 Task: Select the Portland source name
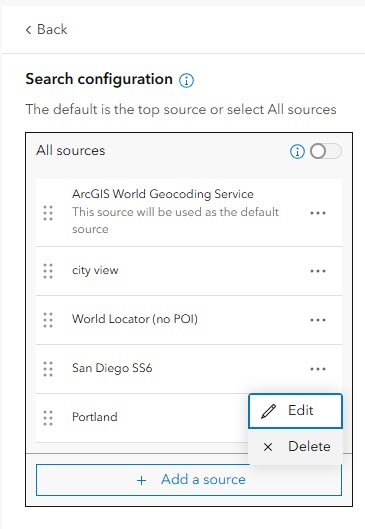[x=95, y=417]
